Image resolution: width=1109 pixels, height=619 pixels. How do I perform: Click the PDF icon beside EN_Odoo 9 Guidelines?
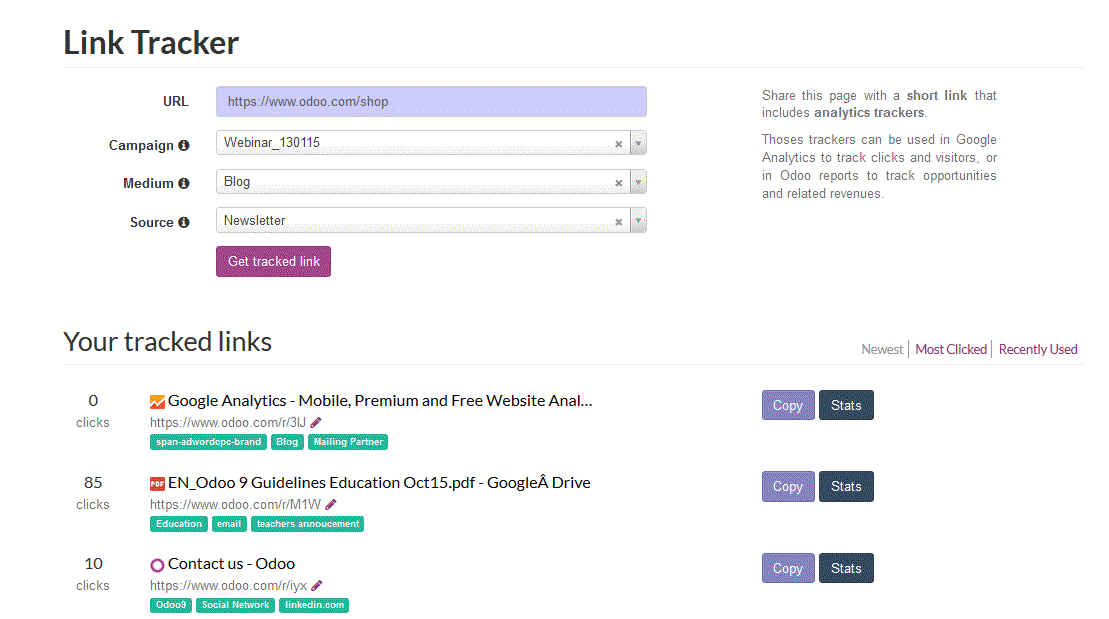pyautogui.click(x=157, y=482)
